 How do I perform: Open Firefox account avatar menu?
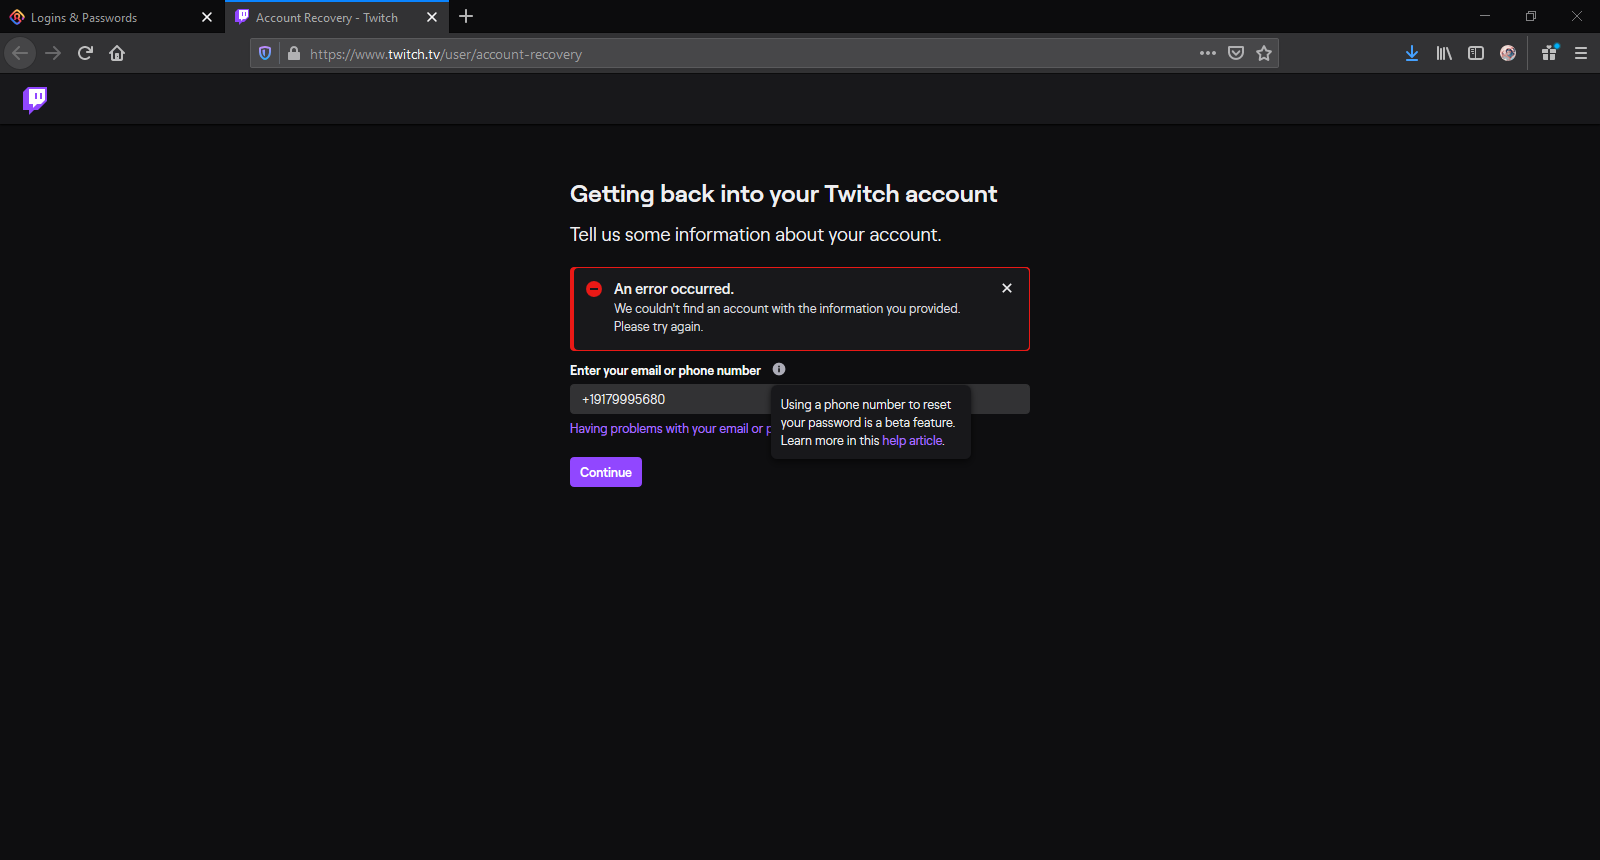[1508, 54]
